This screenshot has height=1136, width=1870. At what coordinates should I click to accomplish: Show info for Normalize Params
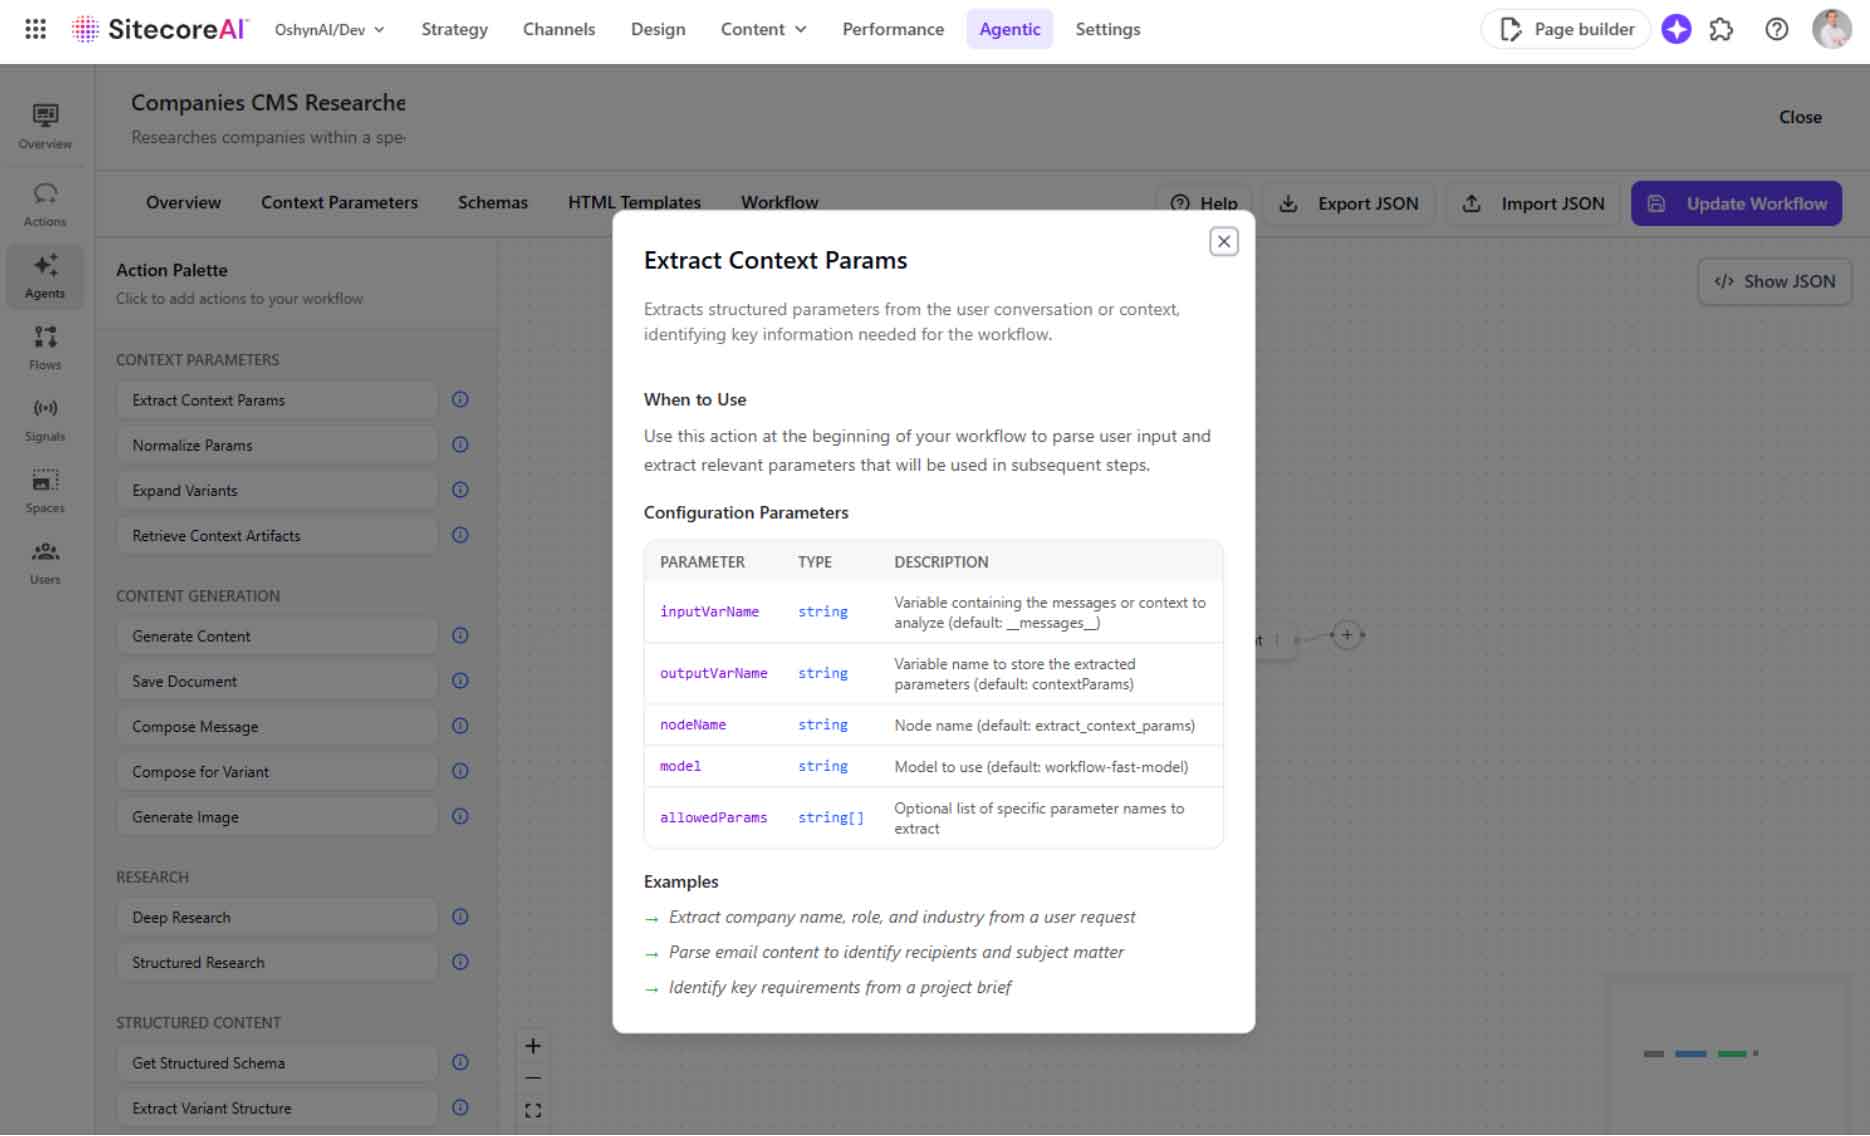pyautogui.click(x=460, y=444)
